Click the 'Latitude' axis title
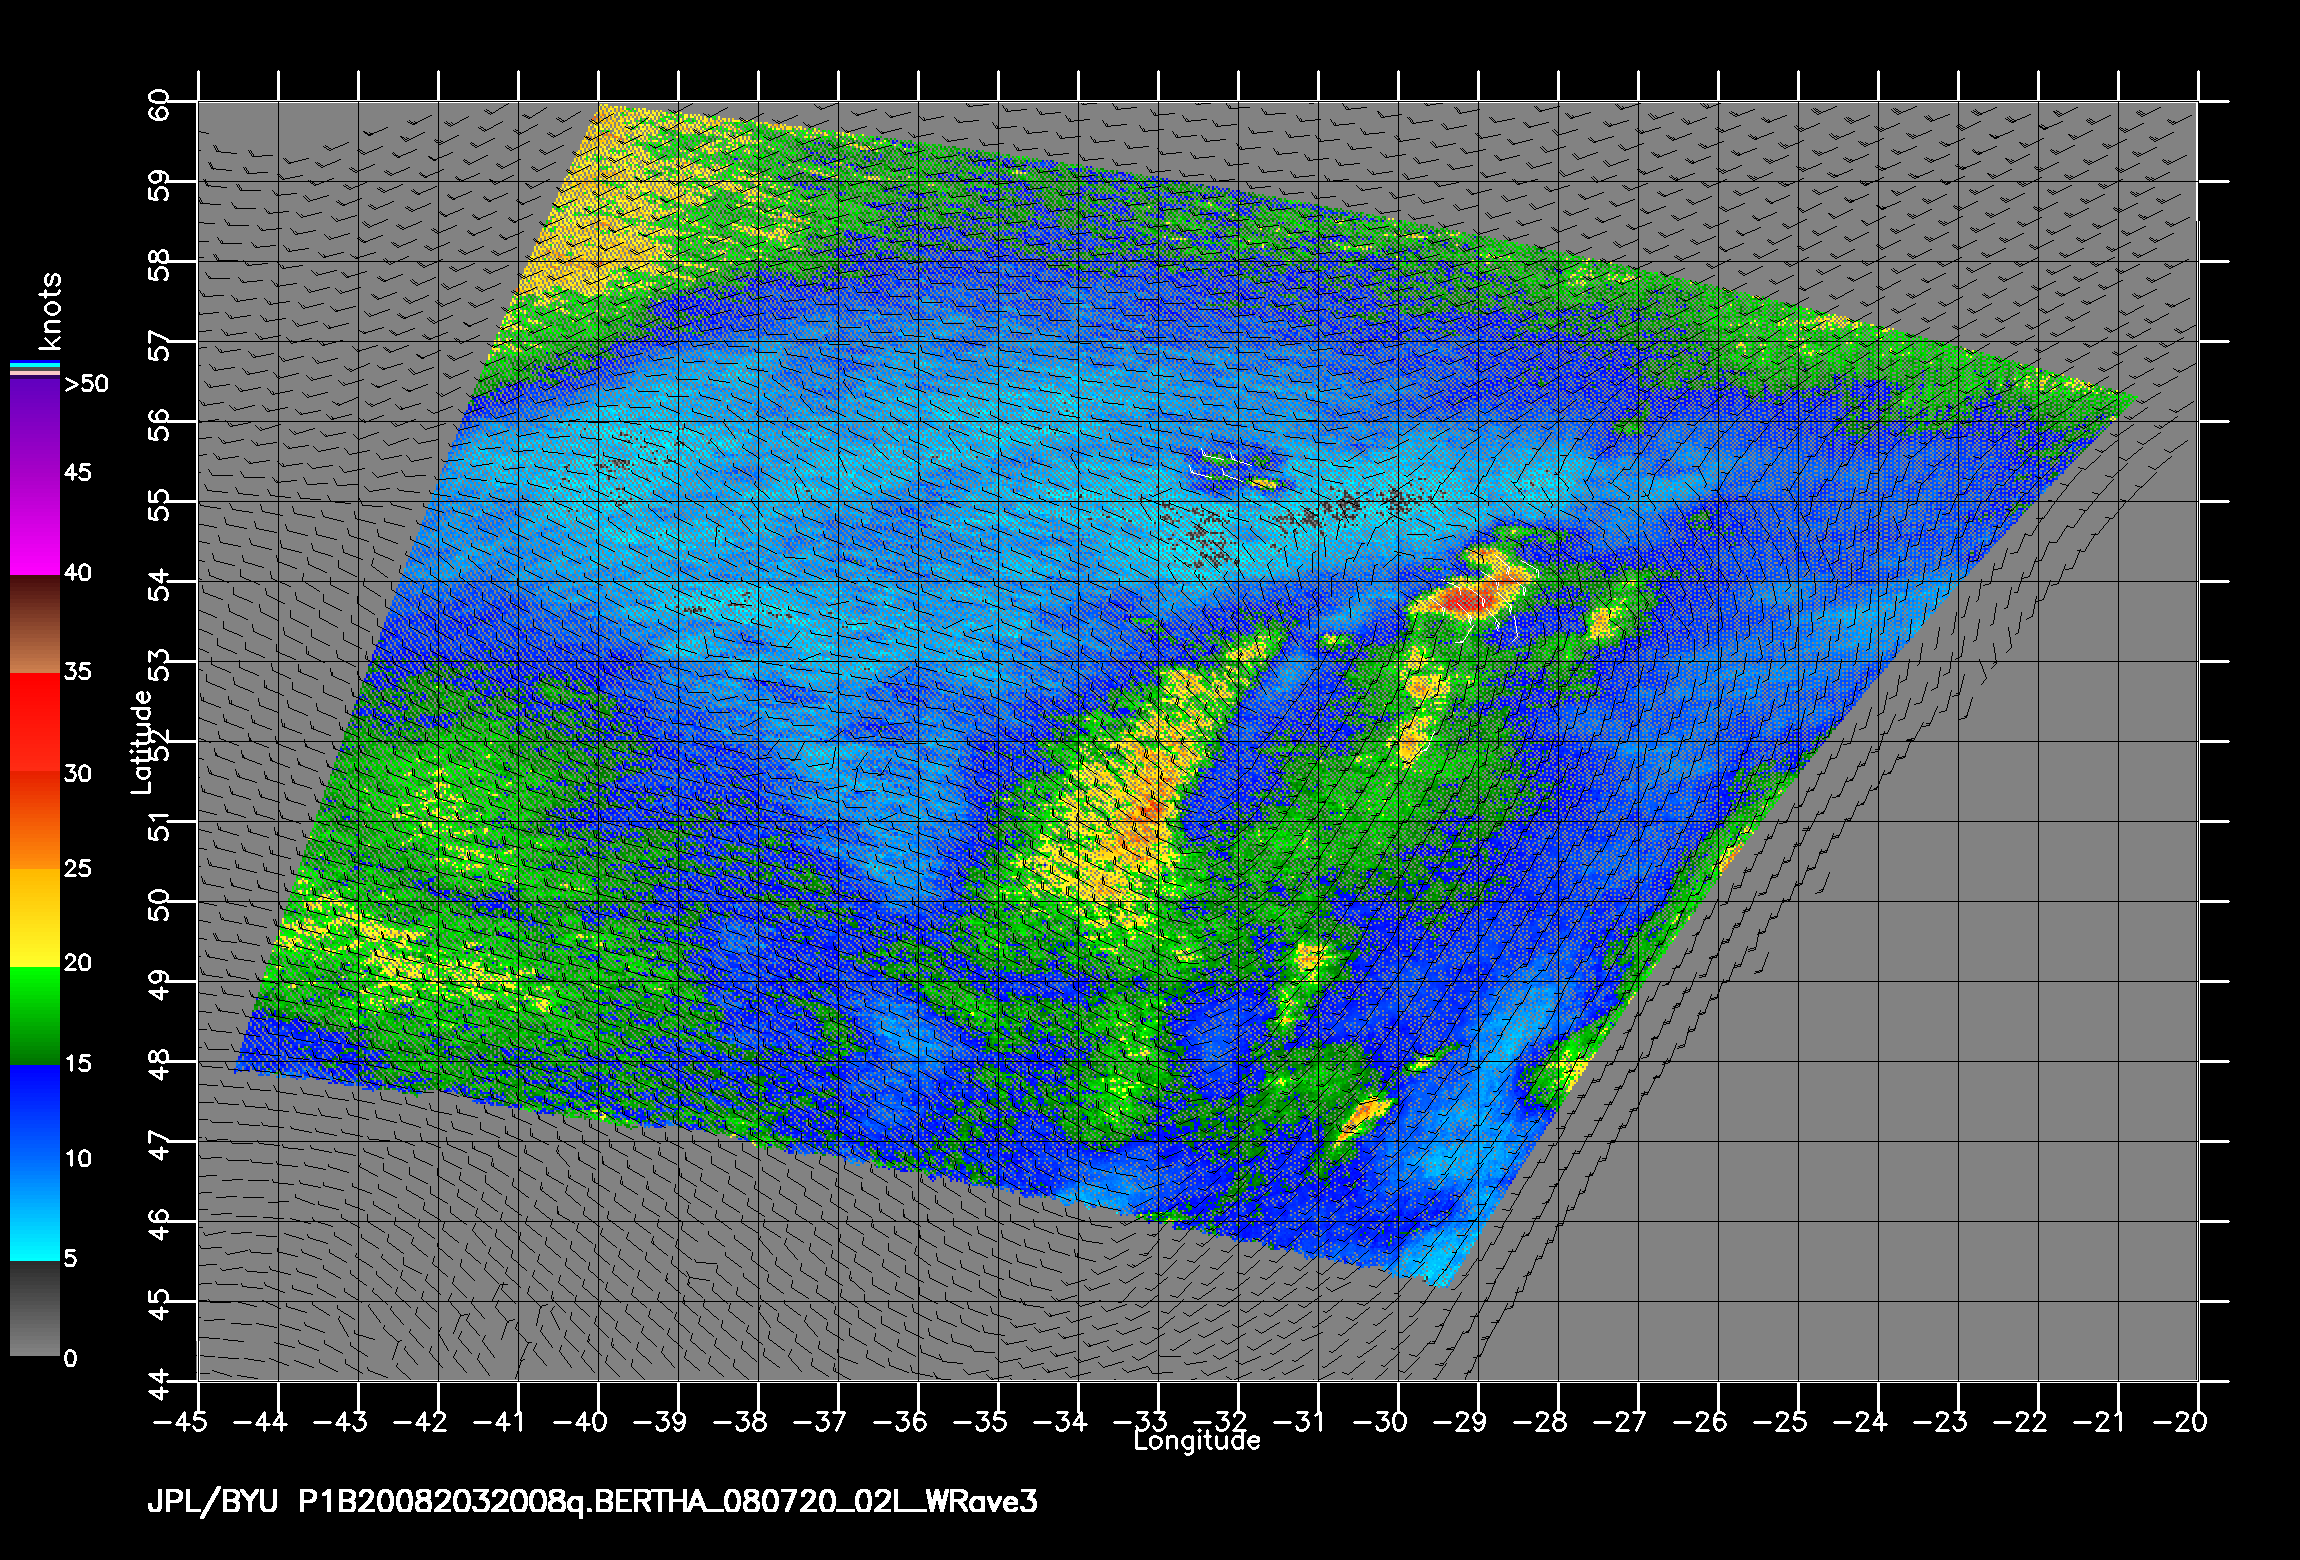Screen dimensions: 2300x1560 pyautogui.click(x=143, y=742)
